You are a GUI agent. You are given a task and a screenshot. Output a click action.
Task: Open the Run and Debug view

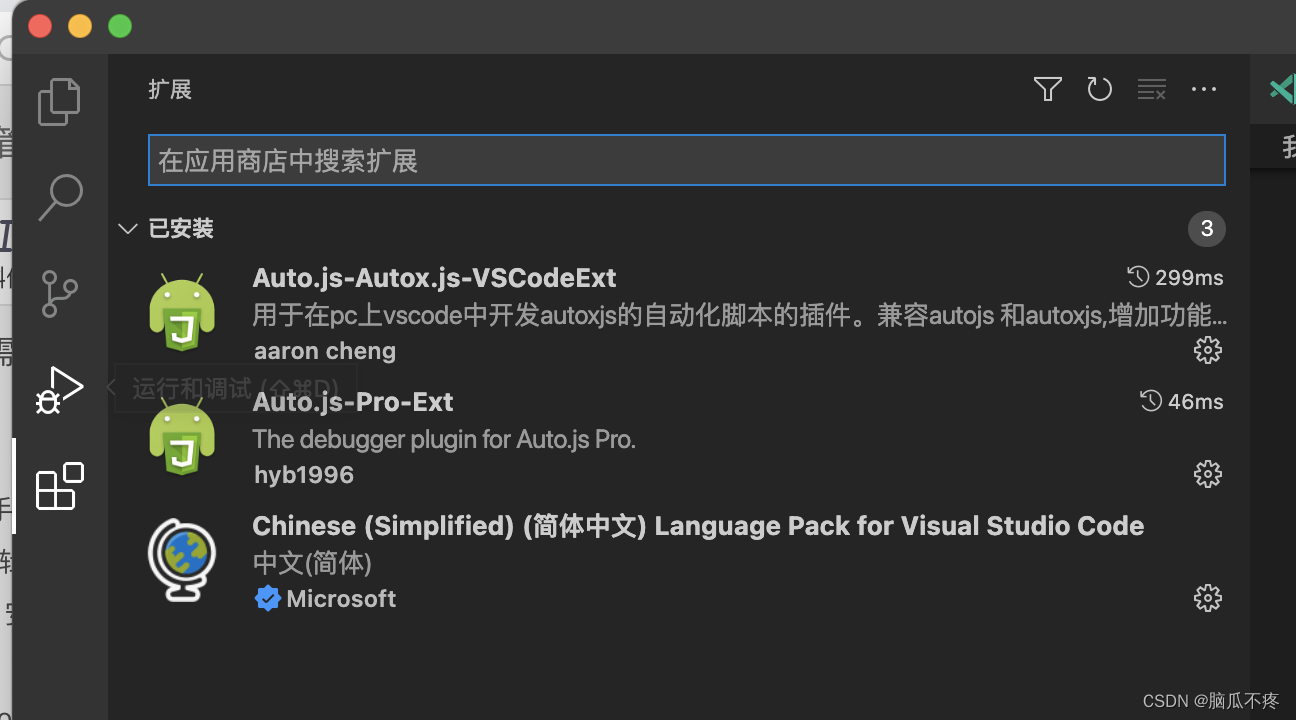point(59,390)
